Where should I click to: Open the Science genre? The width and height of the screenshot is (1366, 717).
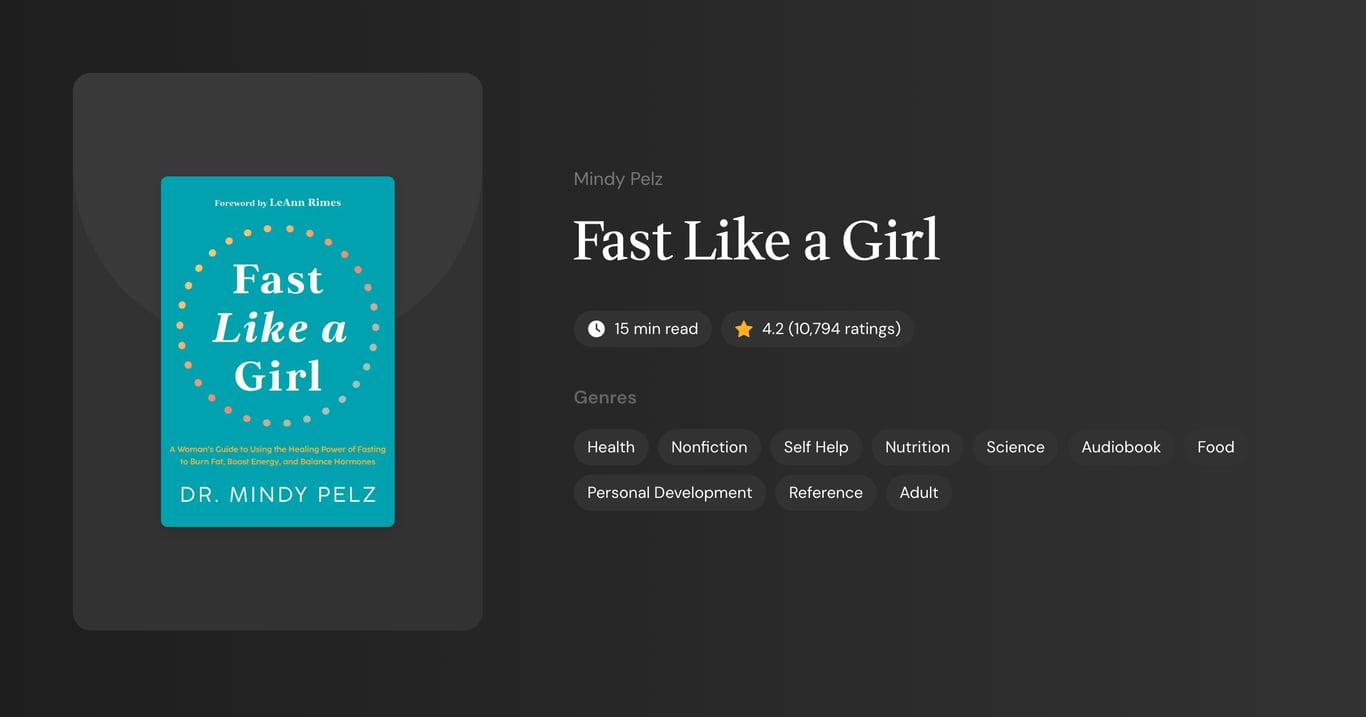[1015, 447]
